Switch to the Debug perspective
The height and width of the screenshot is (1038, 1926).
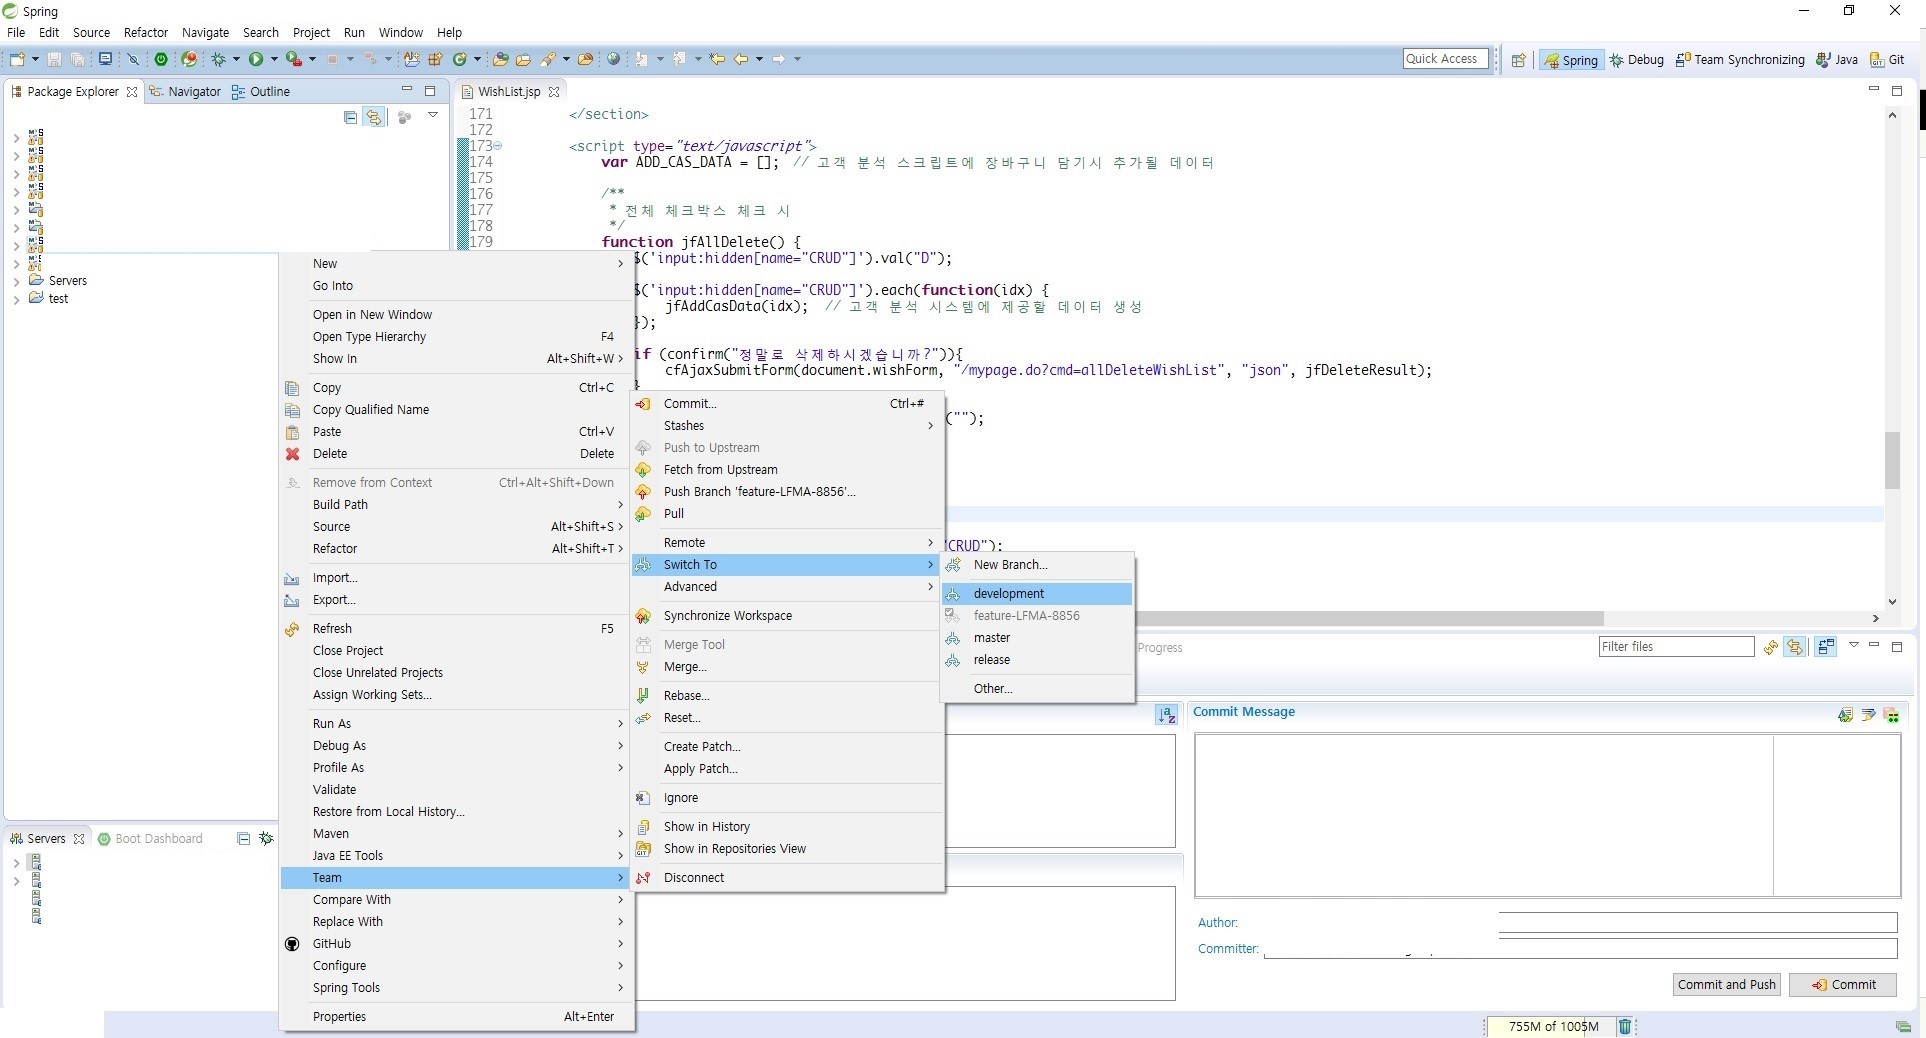click(1636, 60)
